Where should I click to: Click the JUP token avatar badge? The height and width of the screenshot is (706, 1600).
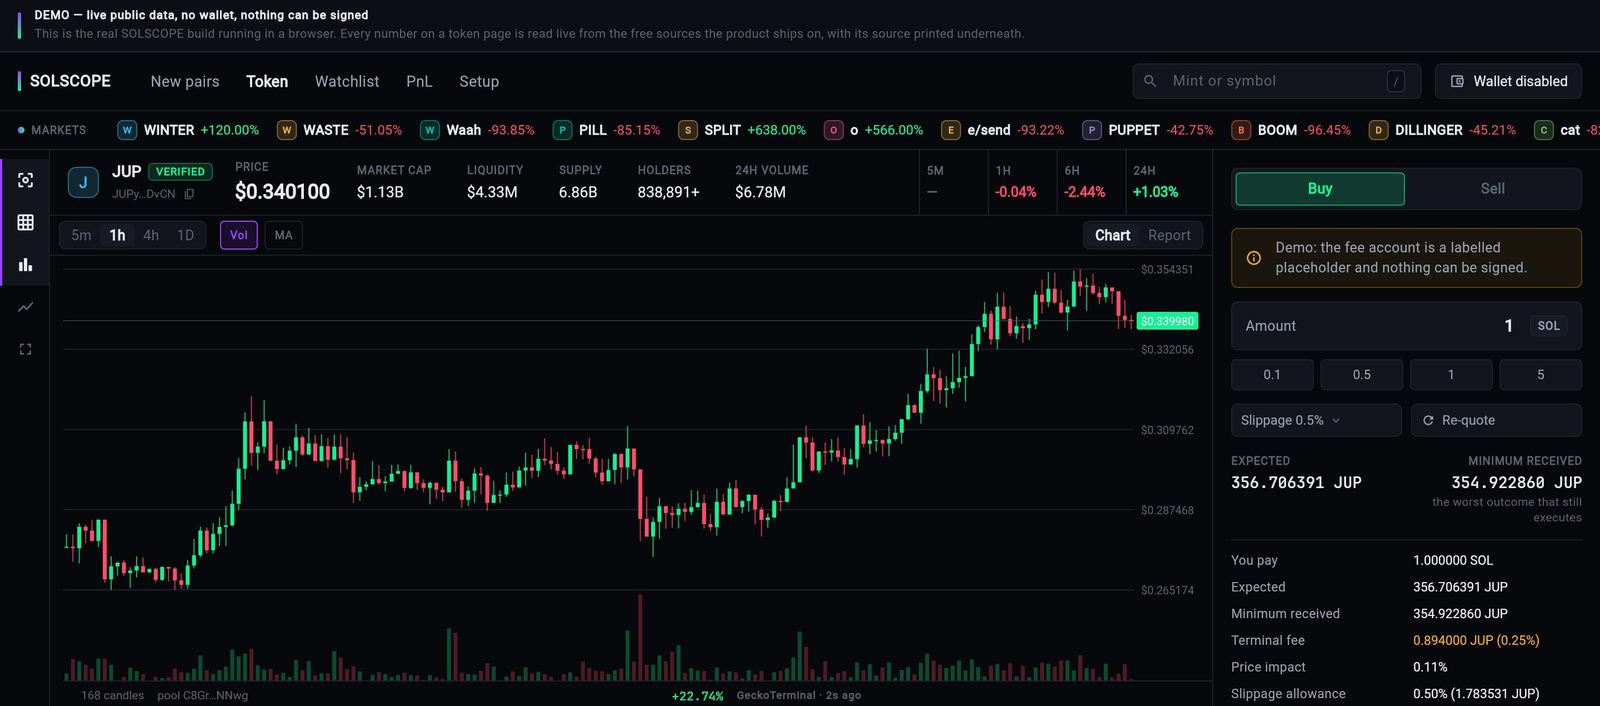[x=83, y=182]
